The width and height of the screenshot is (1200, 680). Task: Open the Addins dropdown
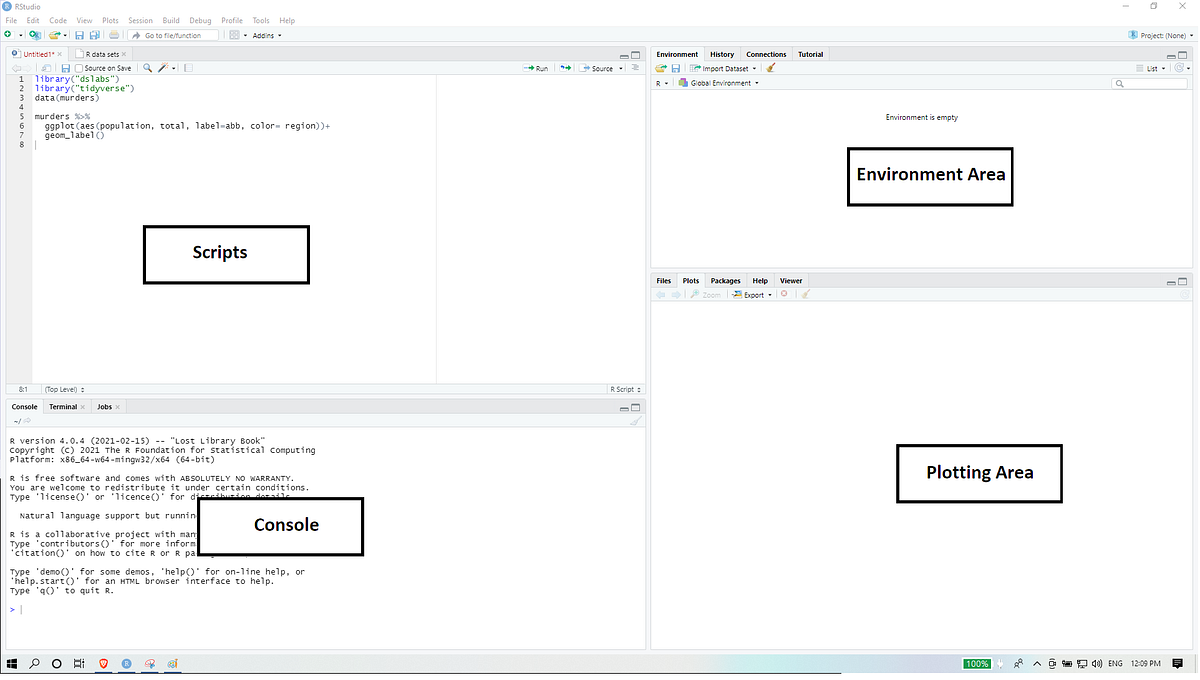coord(264,35)
